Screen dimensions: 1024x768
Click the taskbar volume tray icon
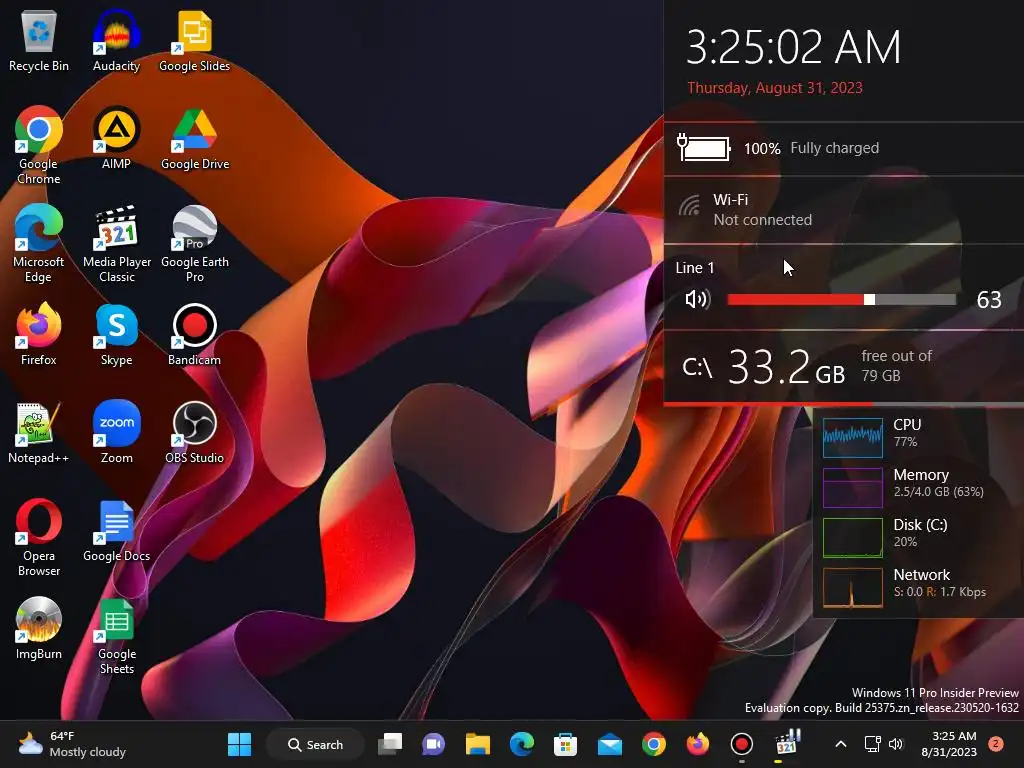click(x=896, y=744)
